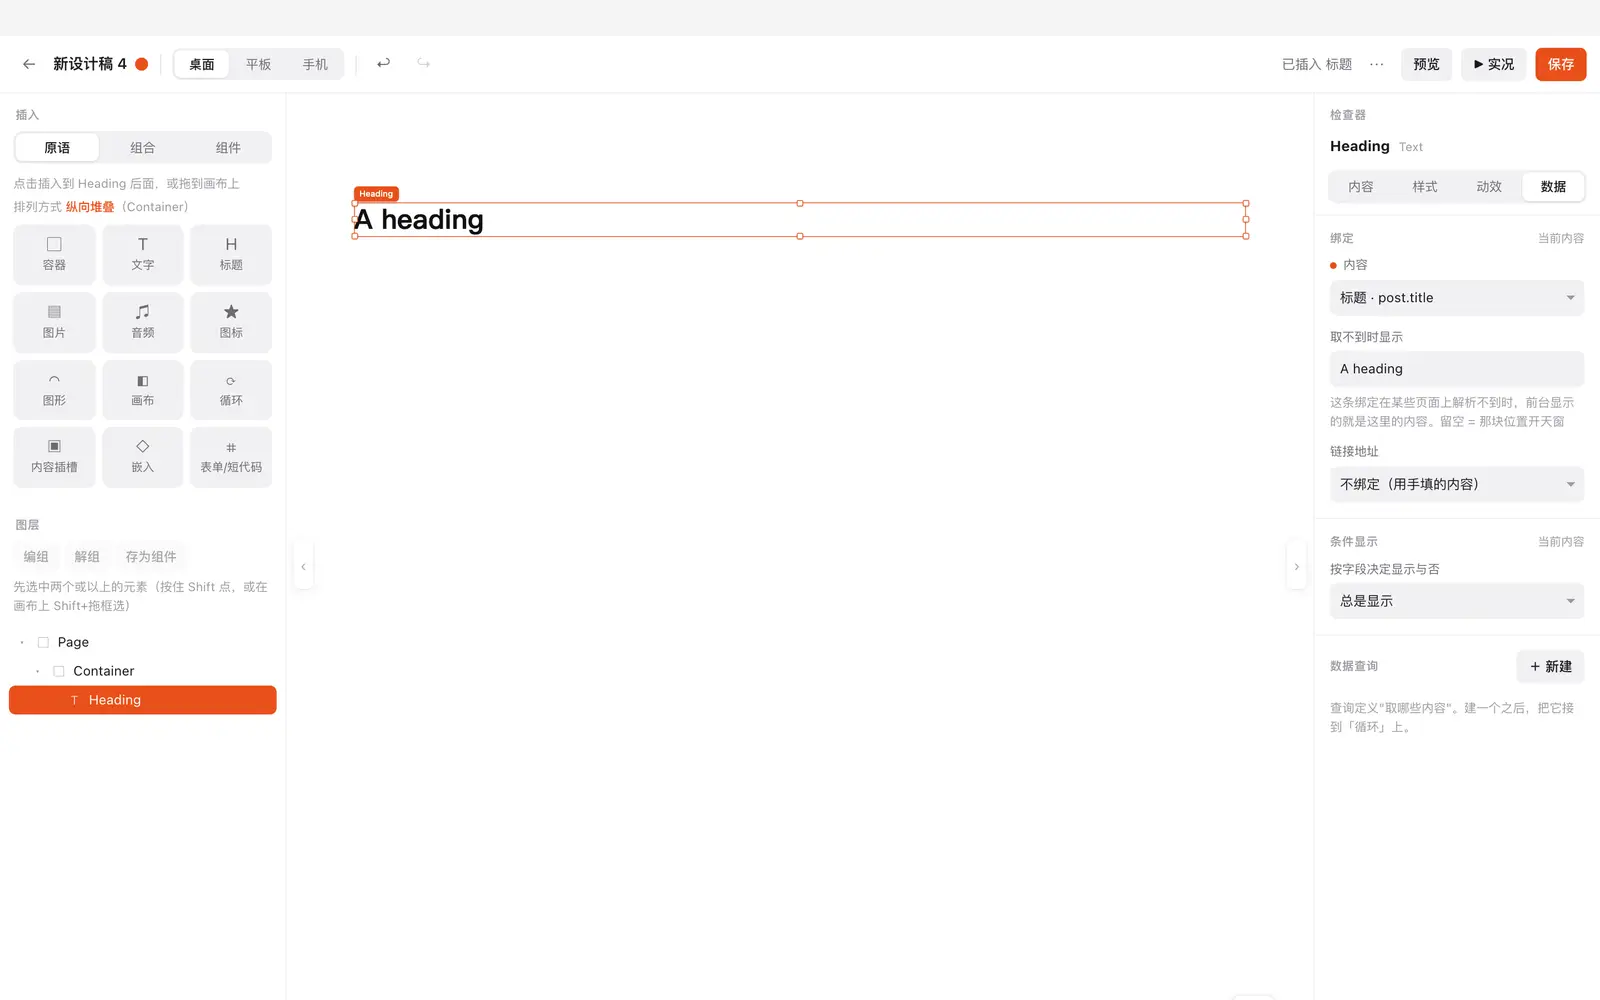1600x1000 pixels.
Task: Open the 动效 inspector tab
Action: click(x=1489, y=187)
